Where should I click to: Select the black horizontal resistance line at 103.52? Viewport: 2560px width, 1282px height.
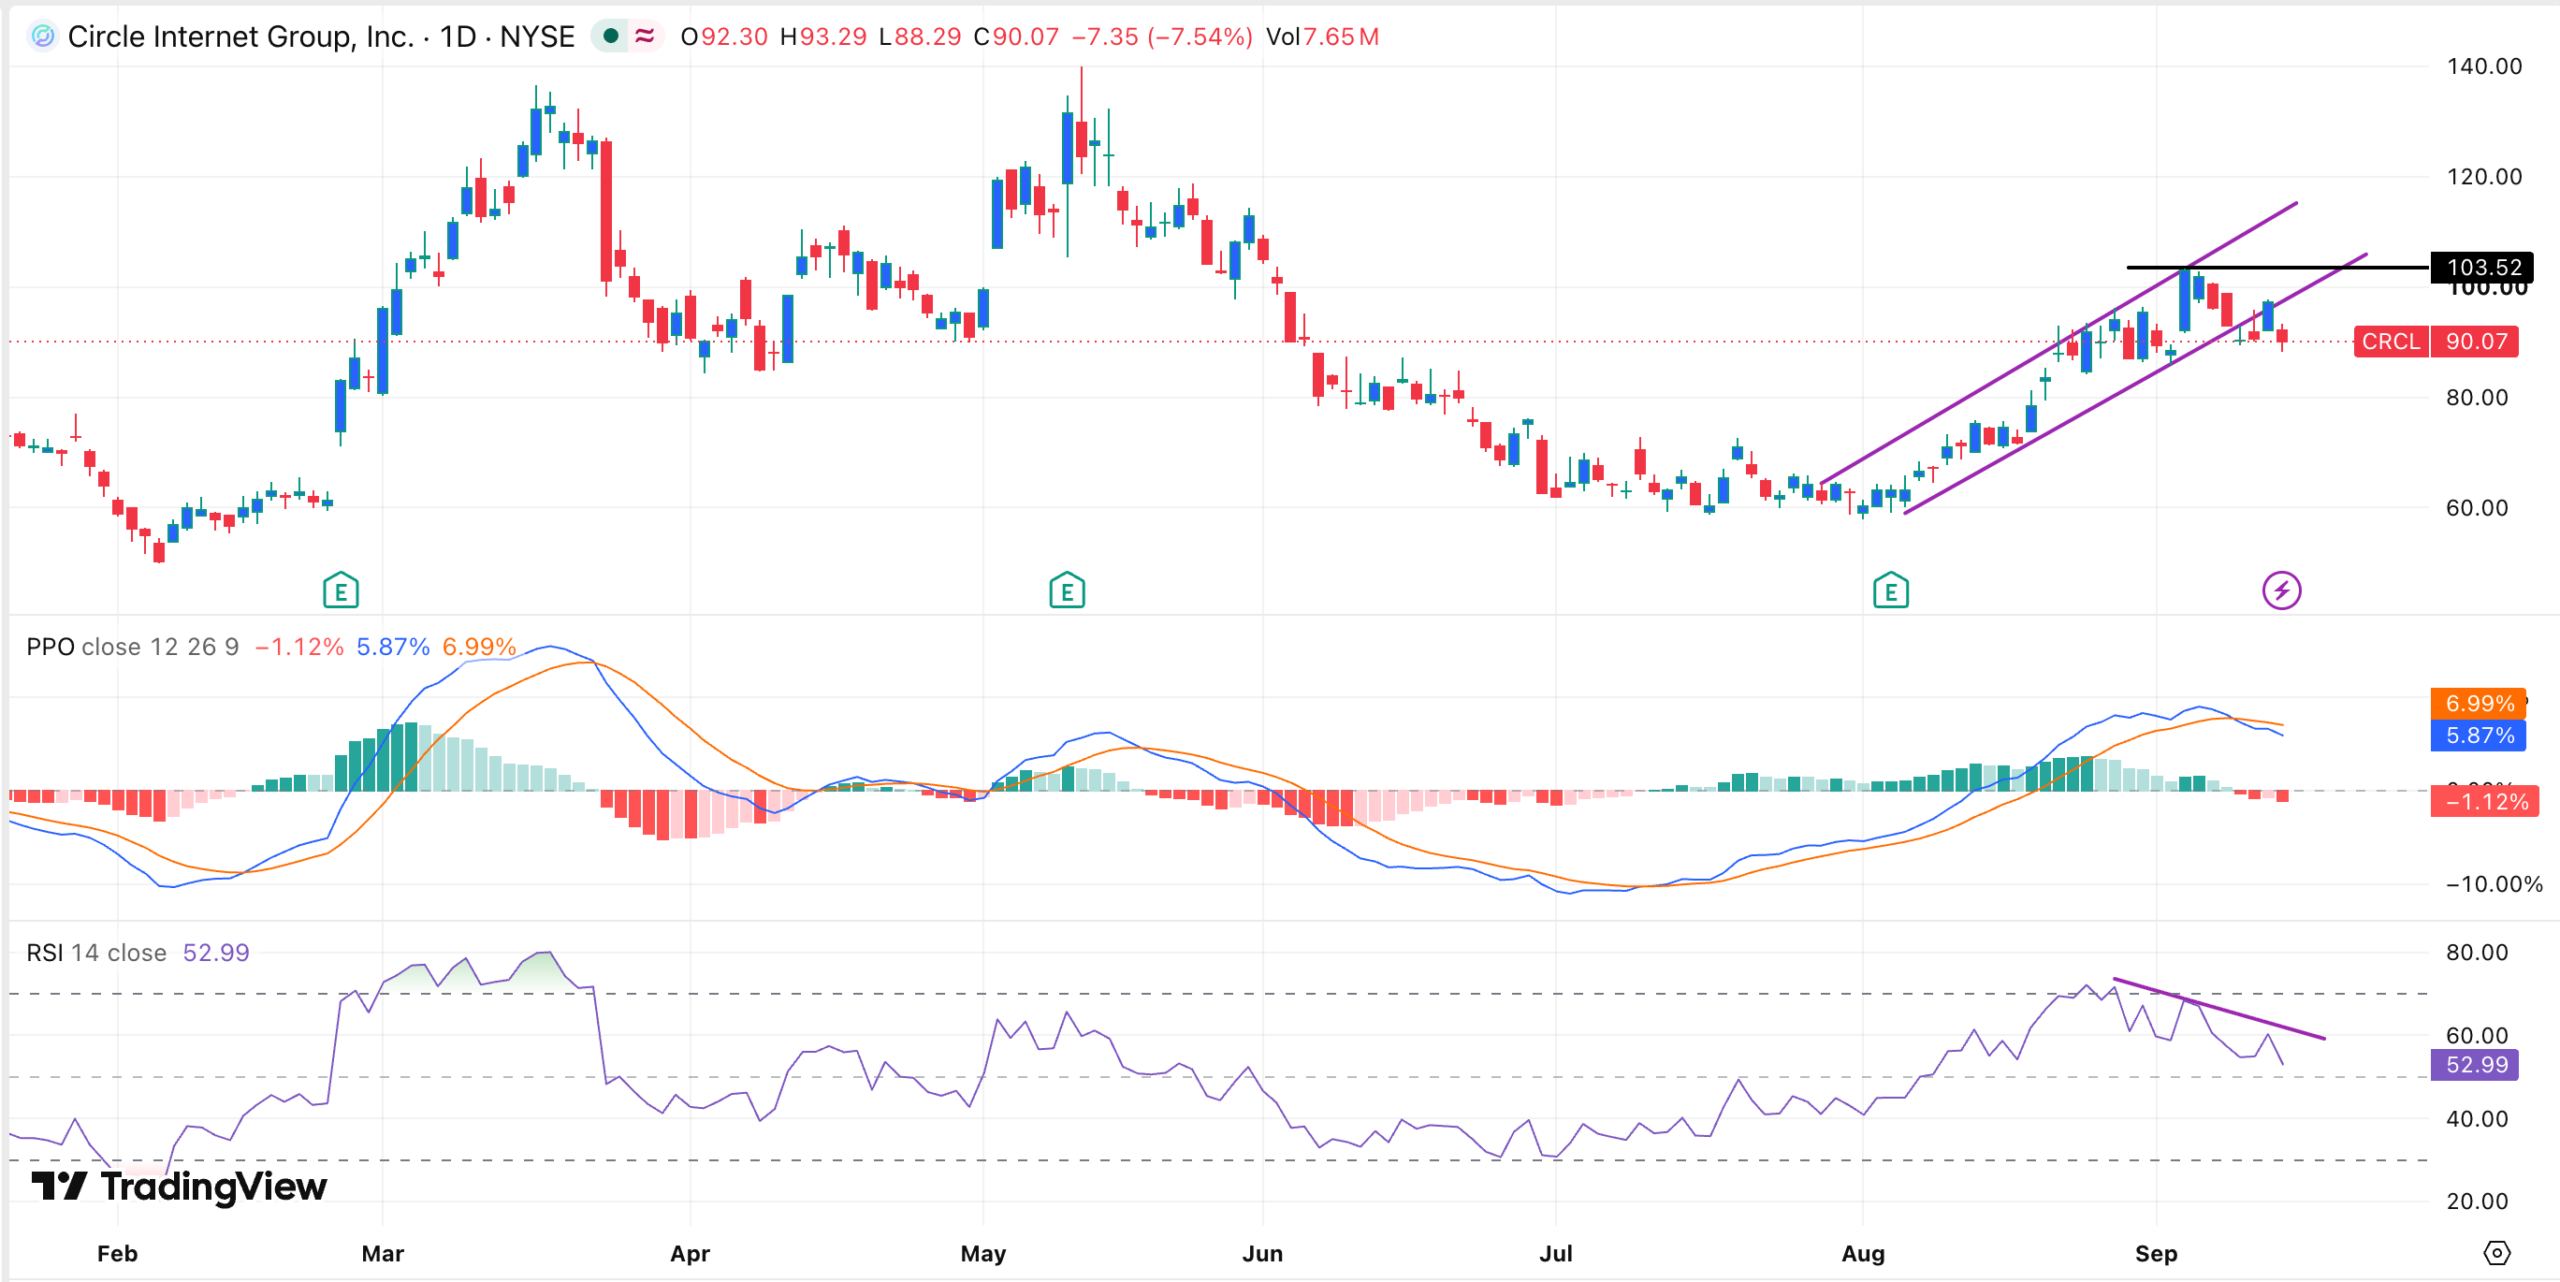tap(2278, 267)
